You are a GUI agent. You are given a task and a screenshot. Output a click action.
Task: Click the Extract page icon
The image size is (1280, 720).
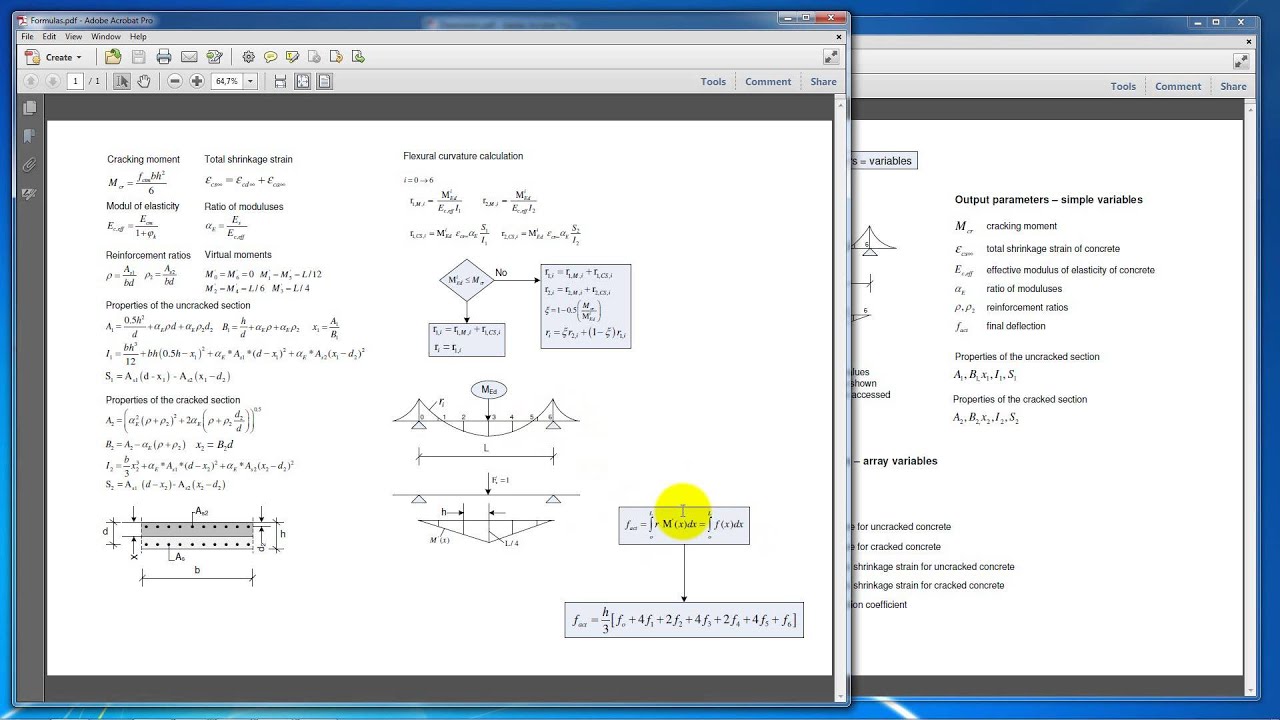tap(358, 57)
